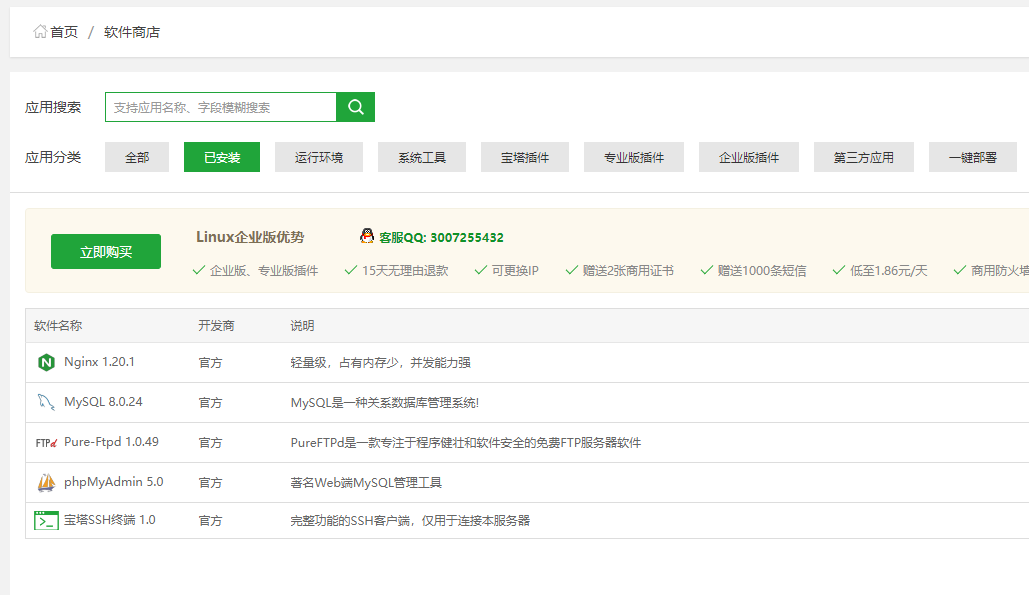Screen dimensions: 1029x595
Task: Click the 开发商 column header
Action: 217,325
